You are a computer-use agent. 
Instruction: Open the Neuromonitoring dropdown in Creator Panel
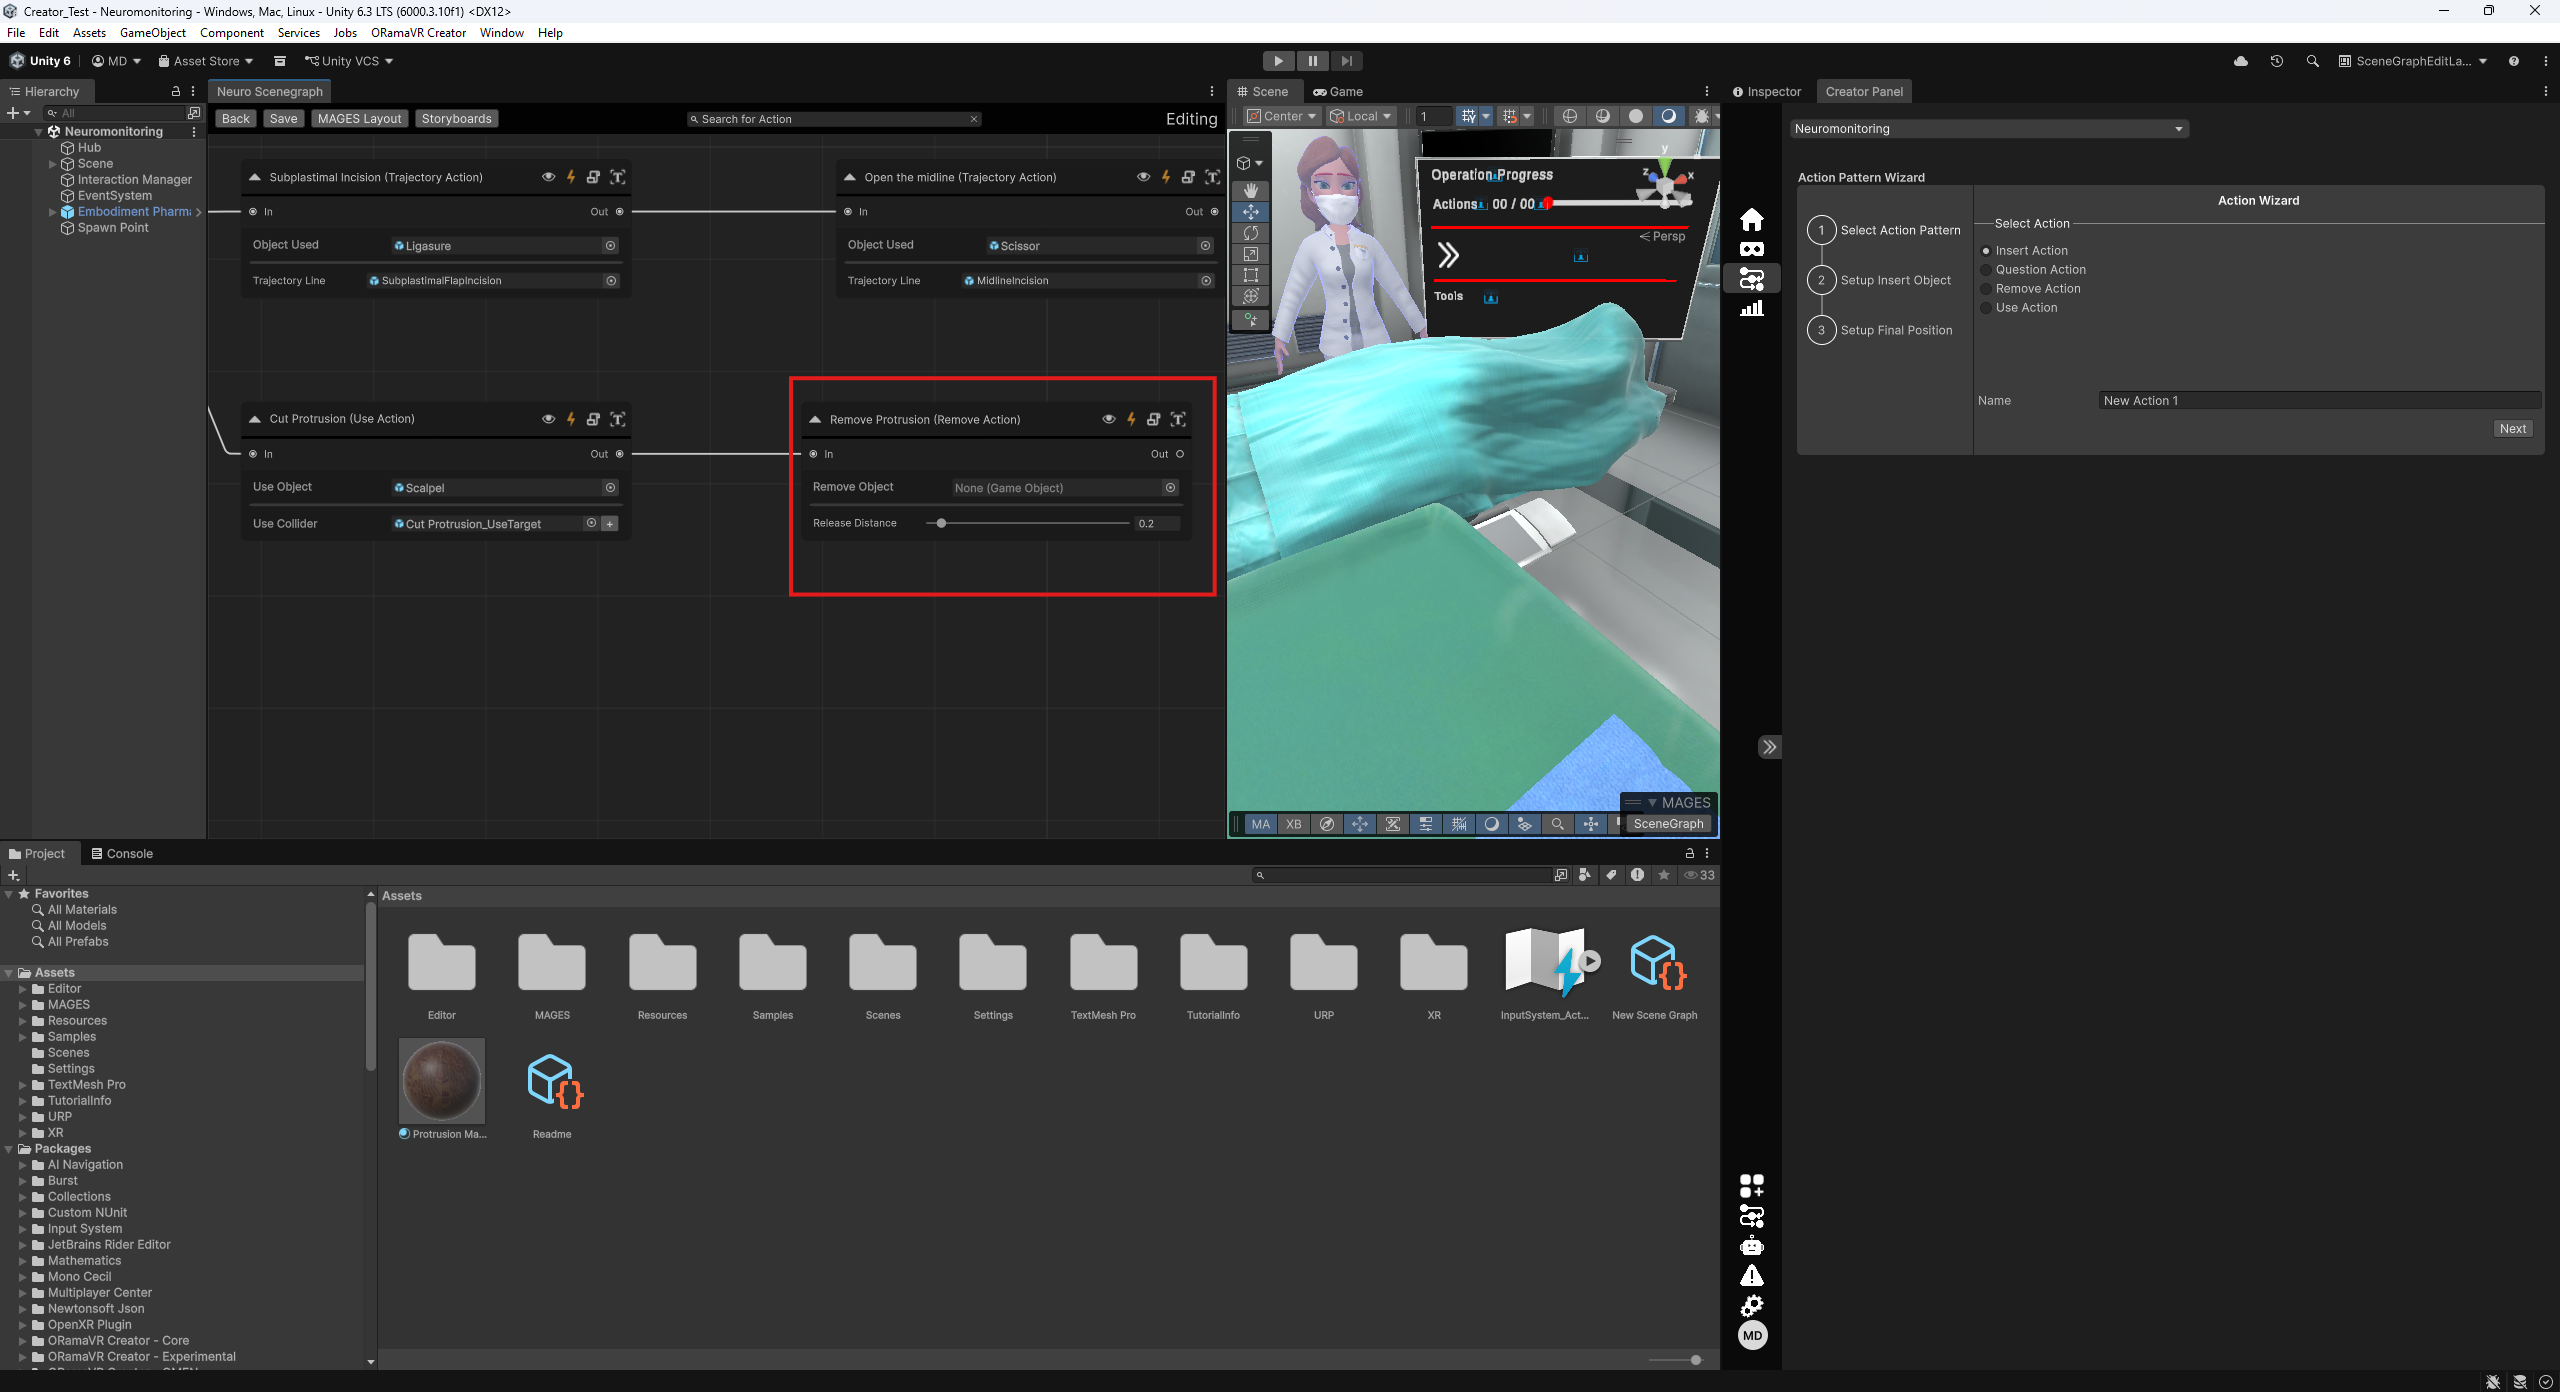pos(1988,129)
